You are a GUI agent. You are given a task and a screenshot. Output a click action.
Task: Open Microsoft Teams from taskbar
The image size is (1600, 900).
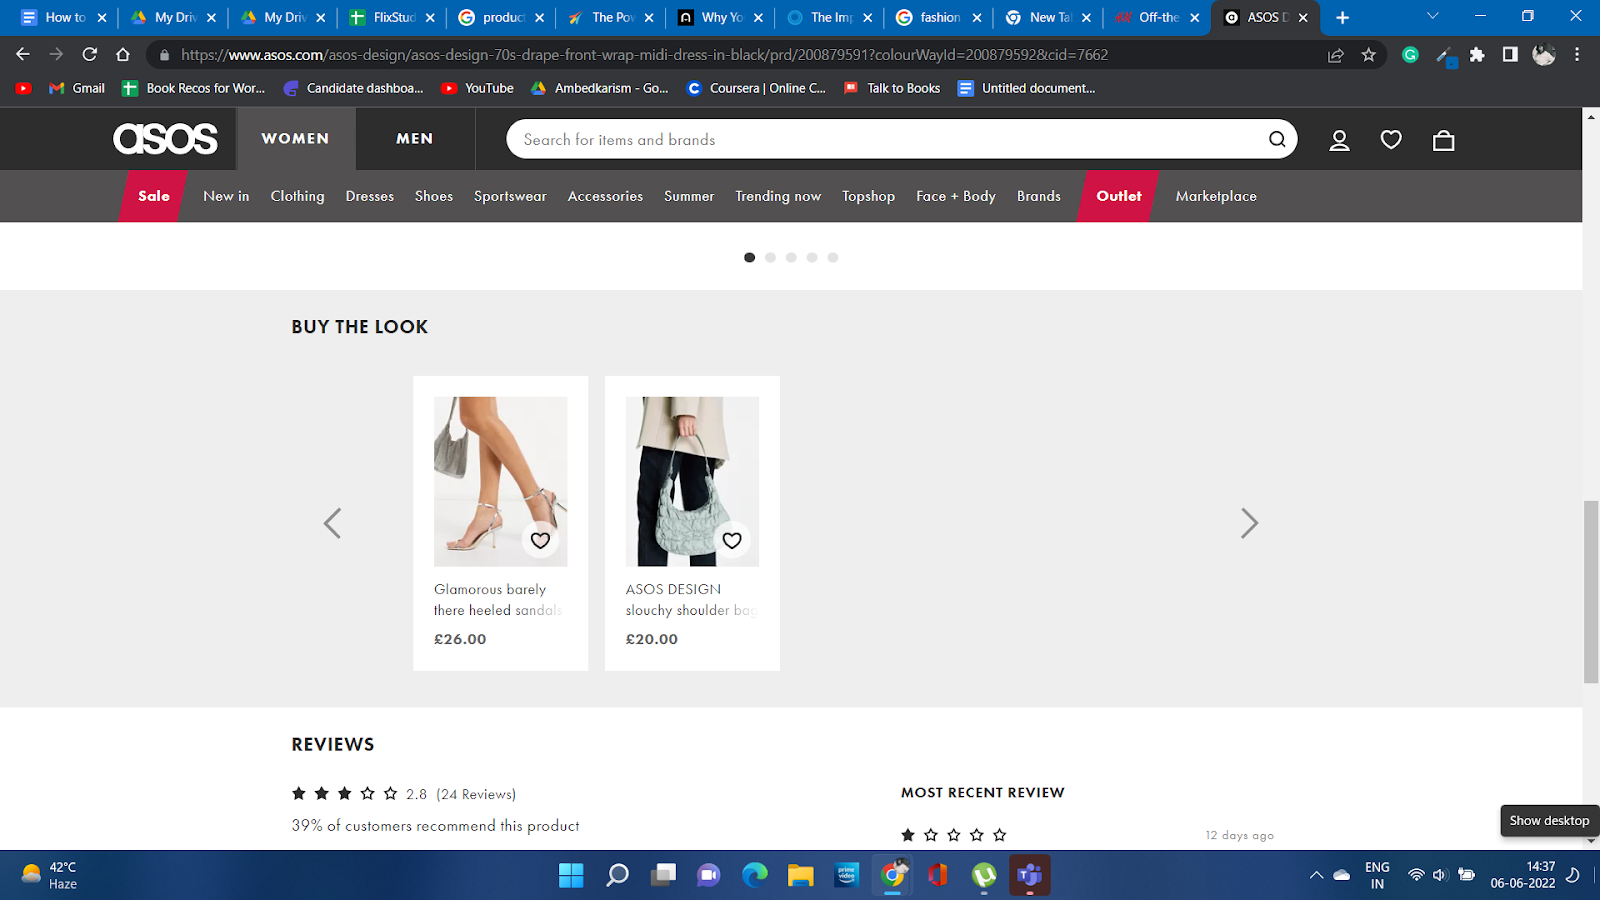click(x=1030, y=875)
